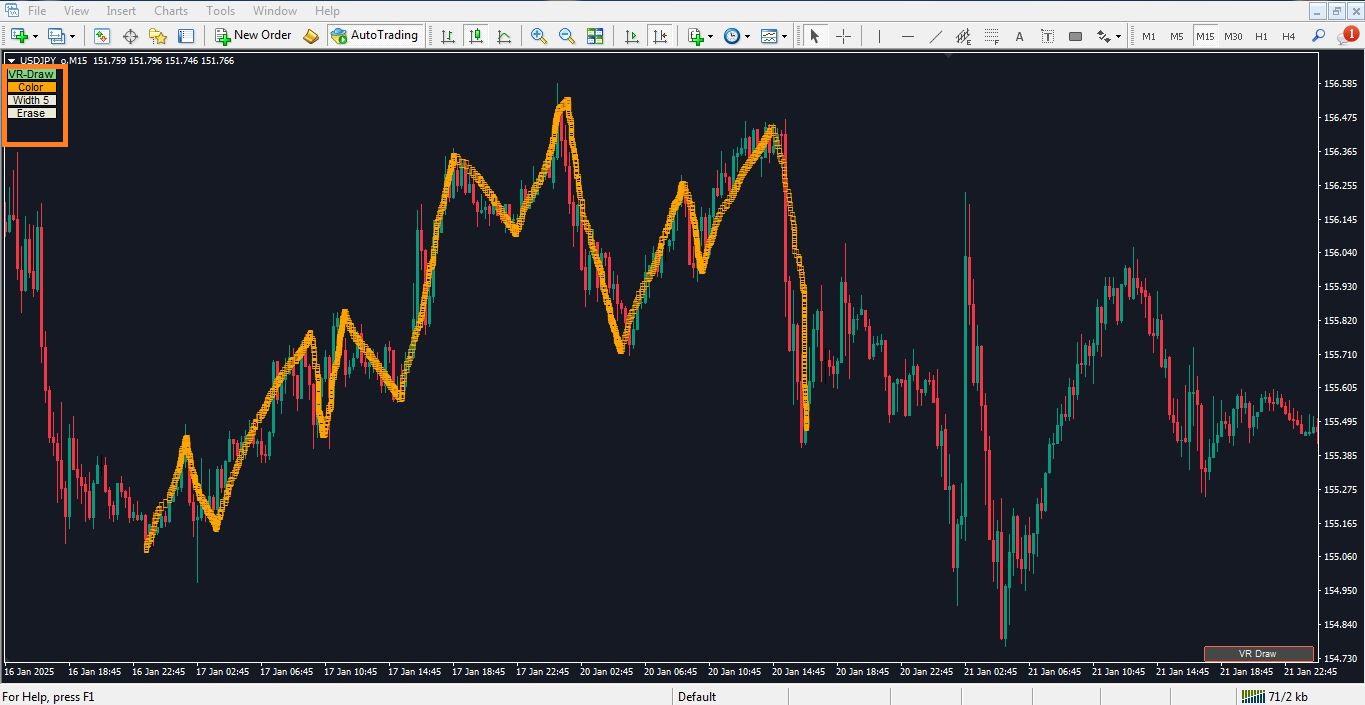Open the Window menu
Viewport: 1365px width, 705px height.
(274, 11)
